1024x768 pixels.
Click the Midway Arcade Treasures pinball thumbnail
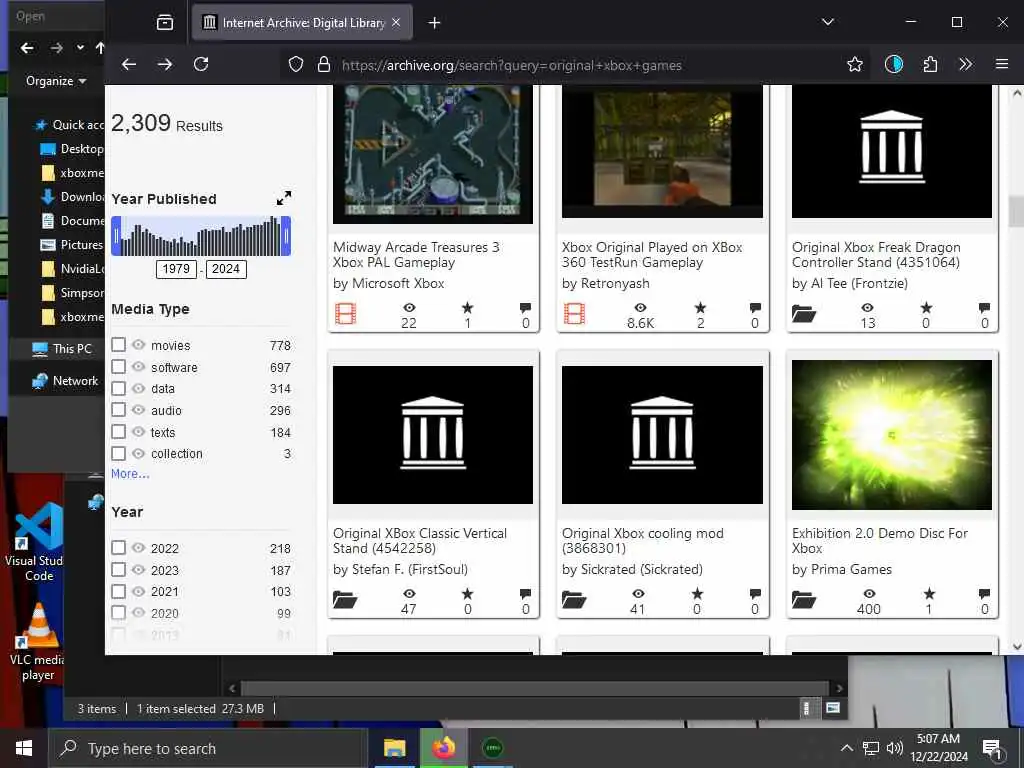pos(433,154)
